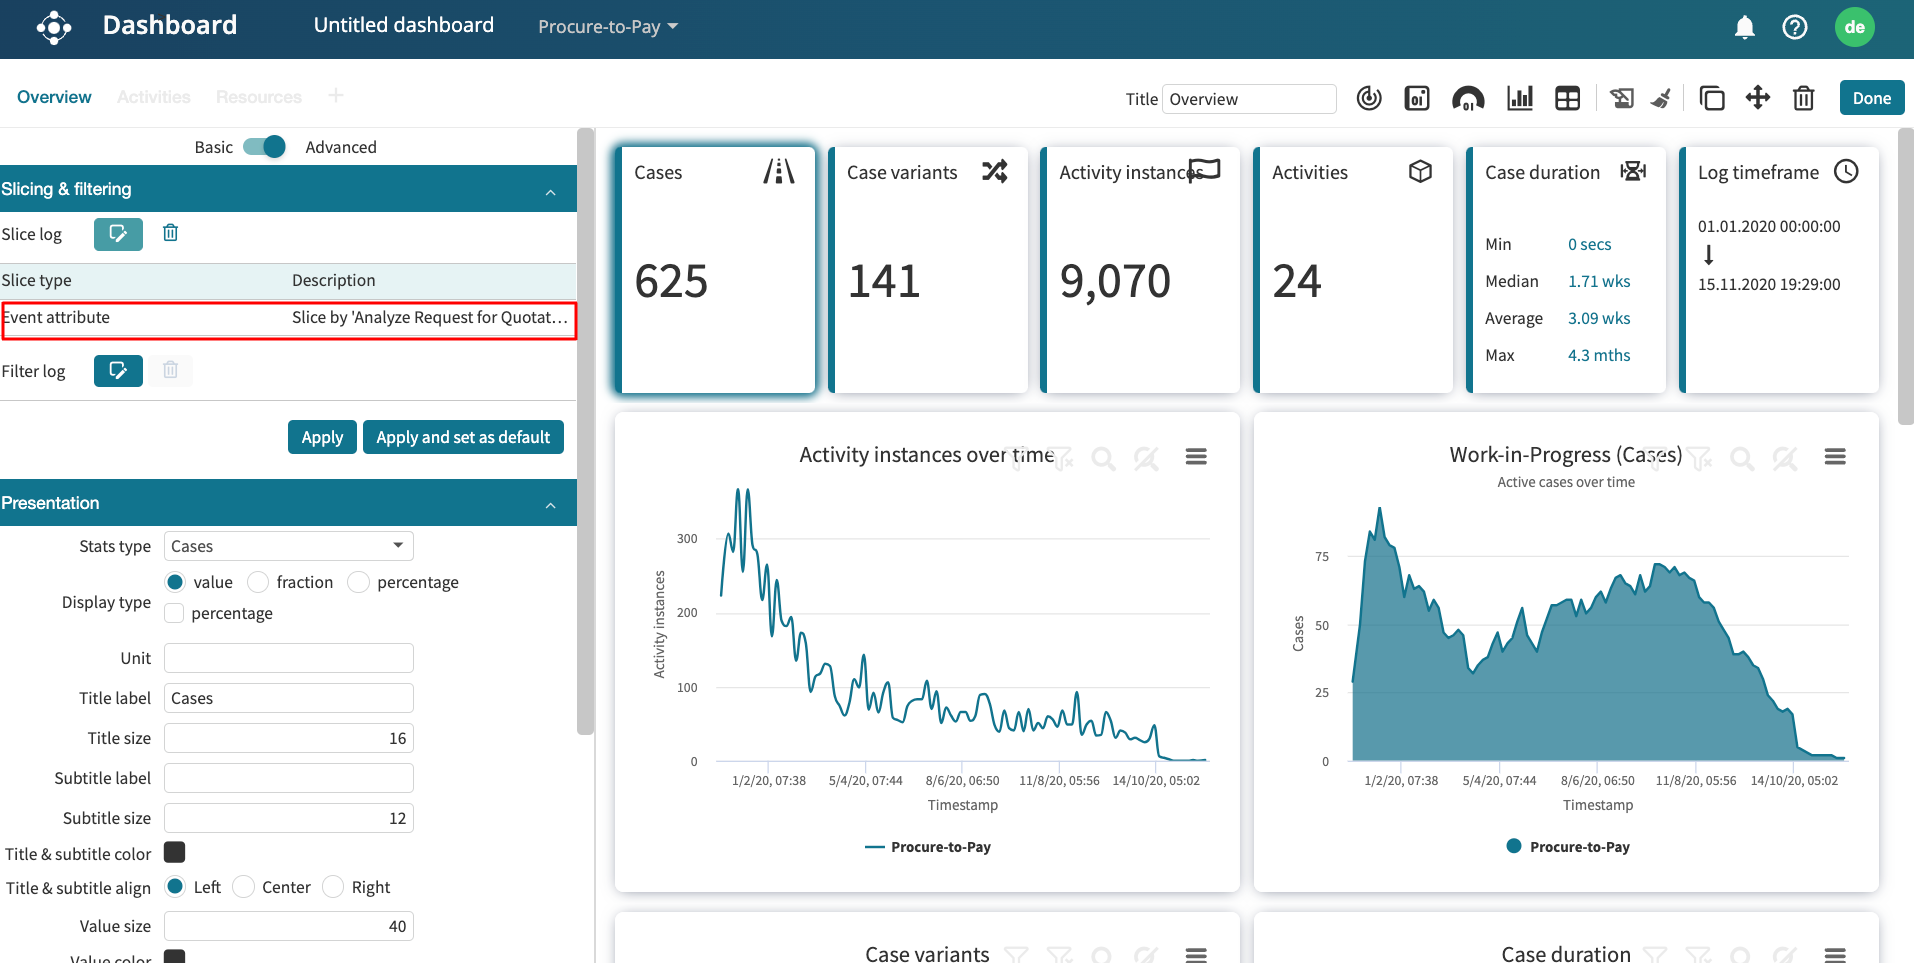Open the Stats type dropdown
Image resolution: width=1914 pixels, height=963 pixels.
point(288,546)
